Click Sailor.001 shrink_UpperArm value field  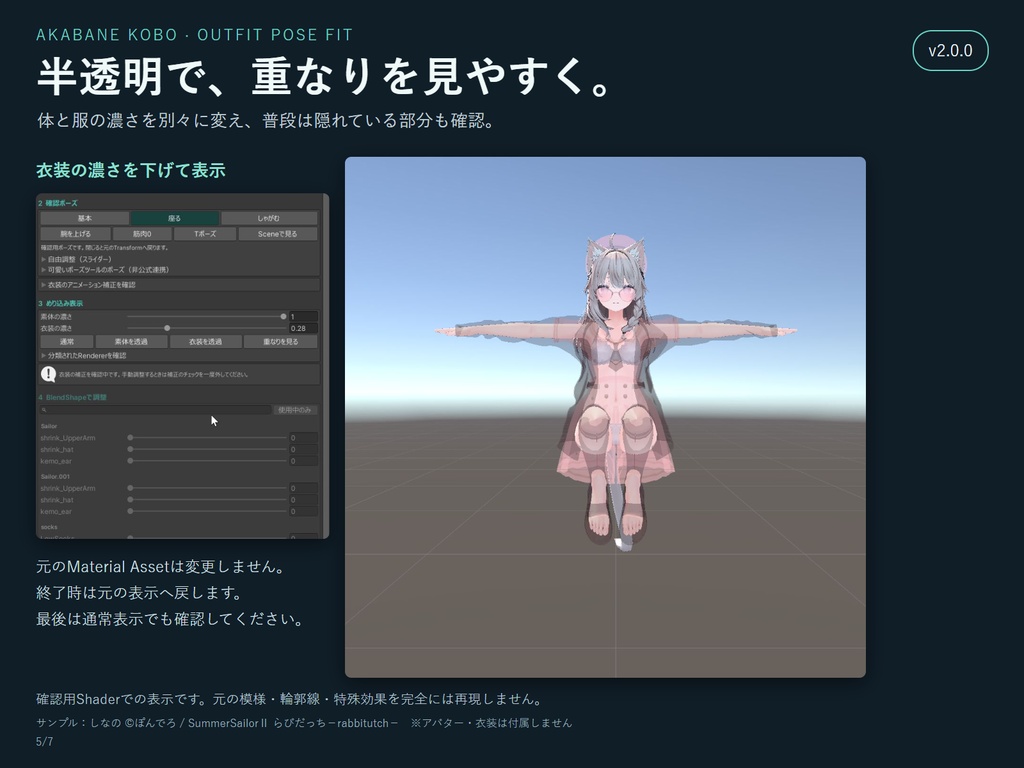click(x=303, y=488)
